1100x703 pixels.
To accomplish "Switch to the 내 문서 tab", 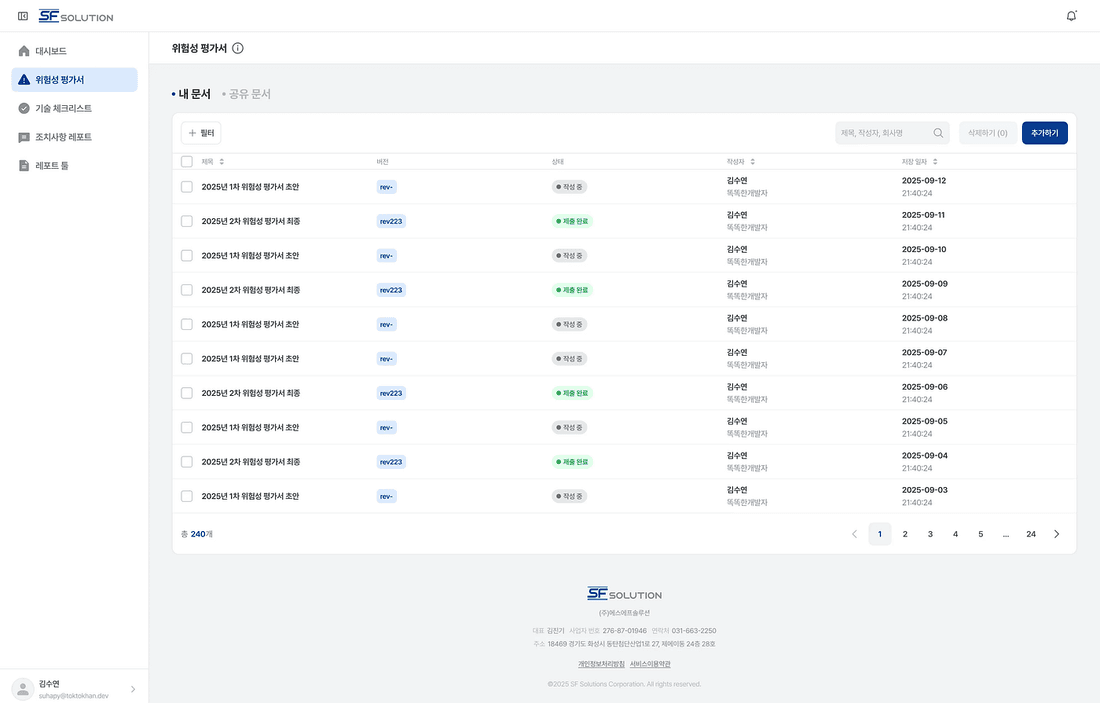I will point(192,94).
